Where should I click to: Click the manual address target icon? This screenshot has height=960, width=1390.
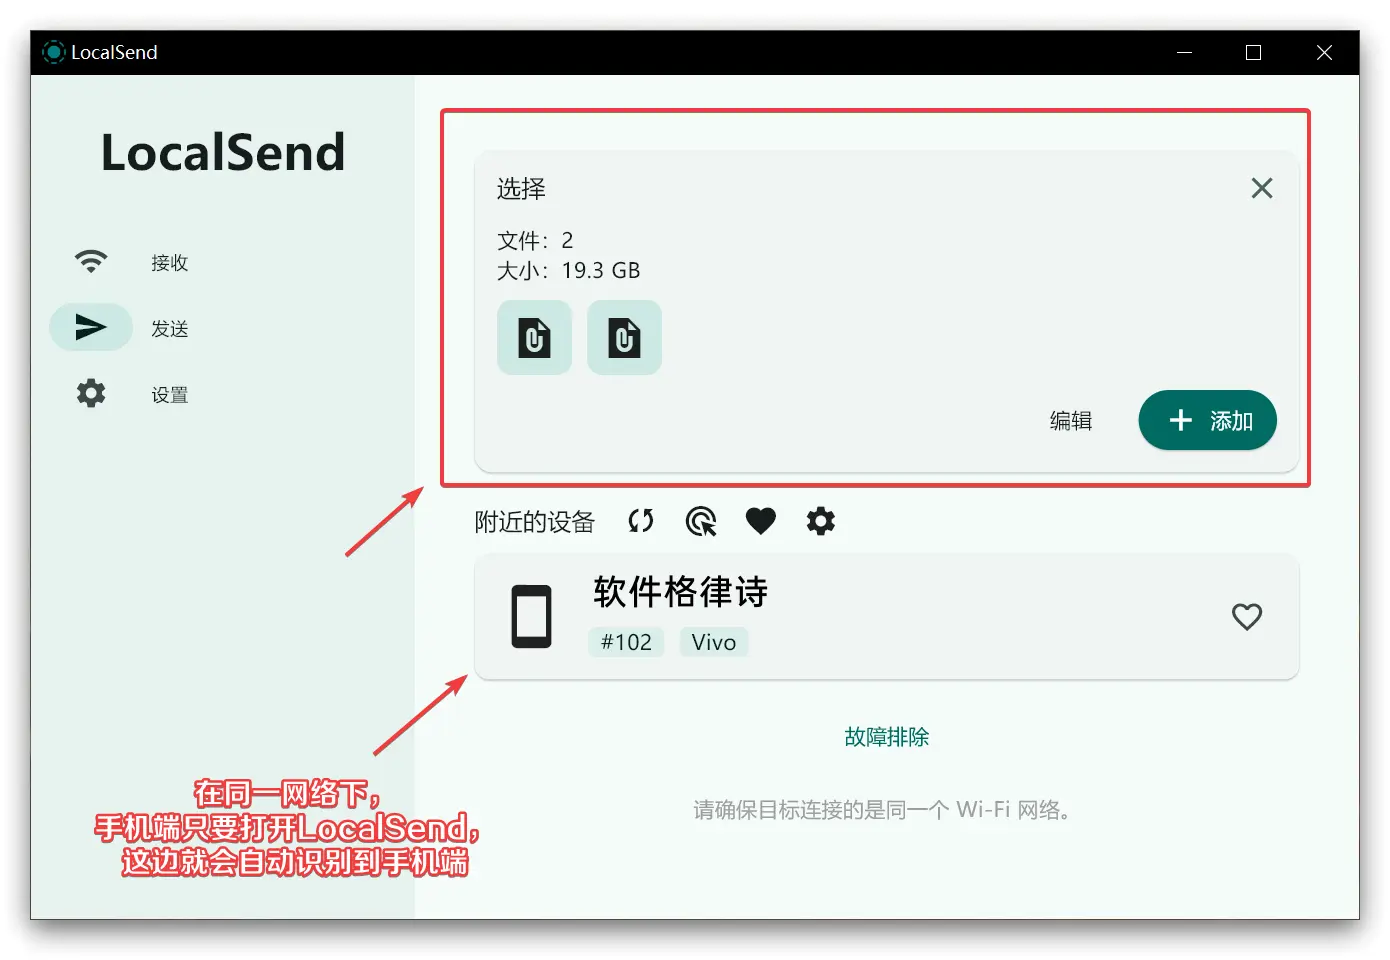coord(701,521)
